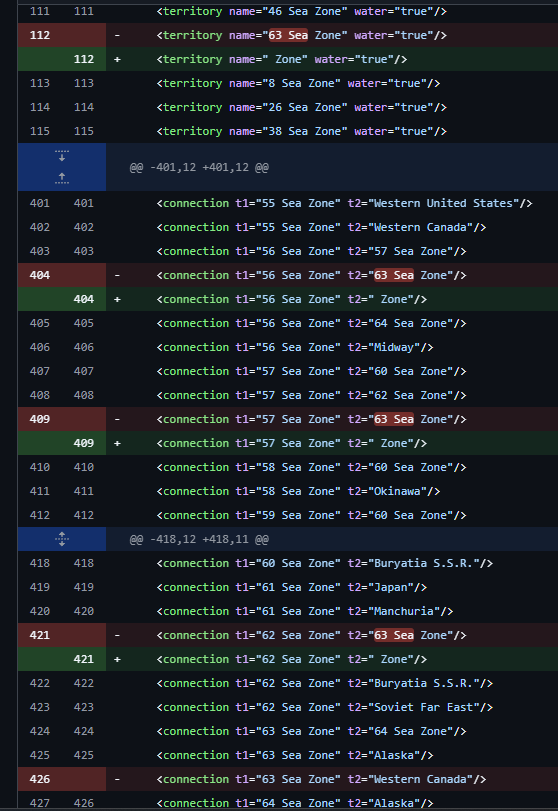Click the 63 Sea Zone to 64 Sea Zone line

[x=311, y=731]
